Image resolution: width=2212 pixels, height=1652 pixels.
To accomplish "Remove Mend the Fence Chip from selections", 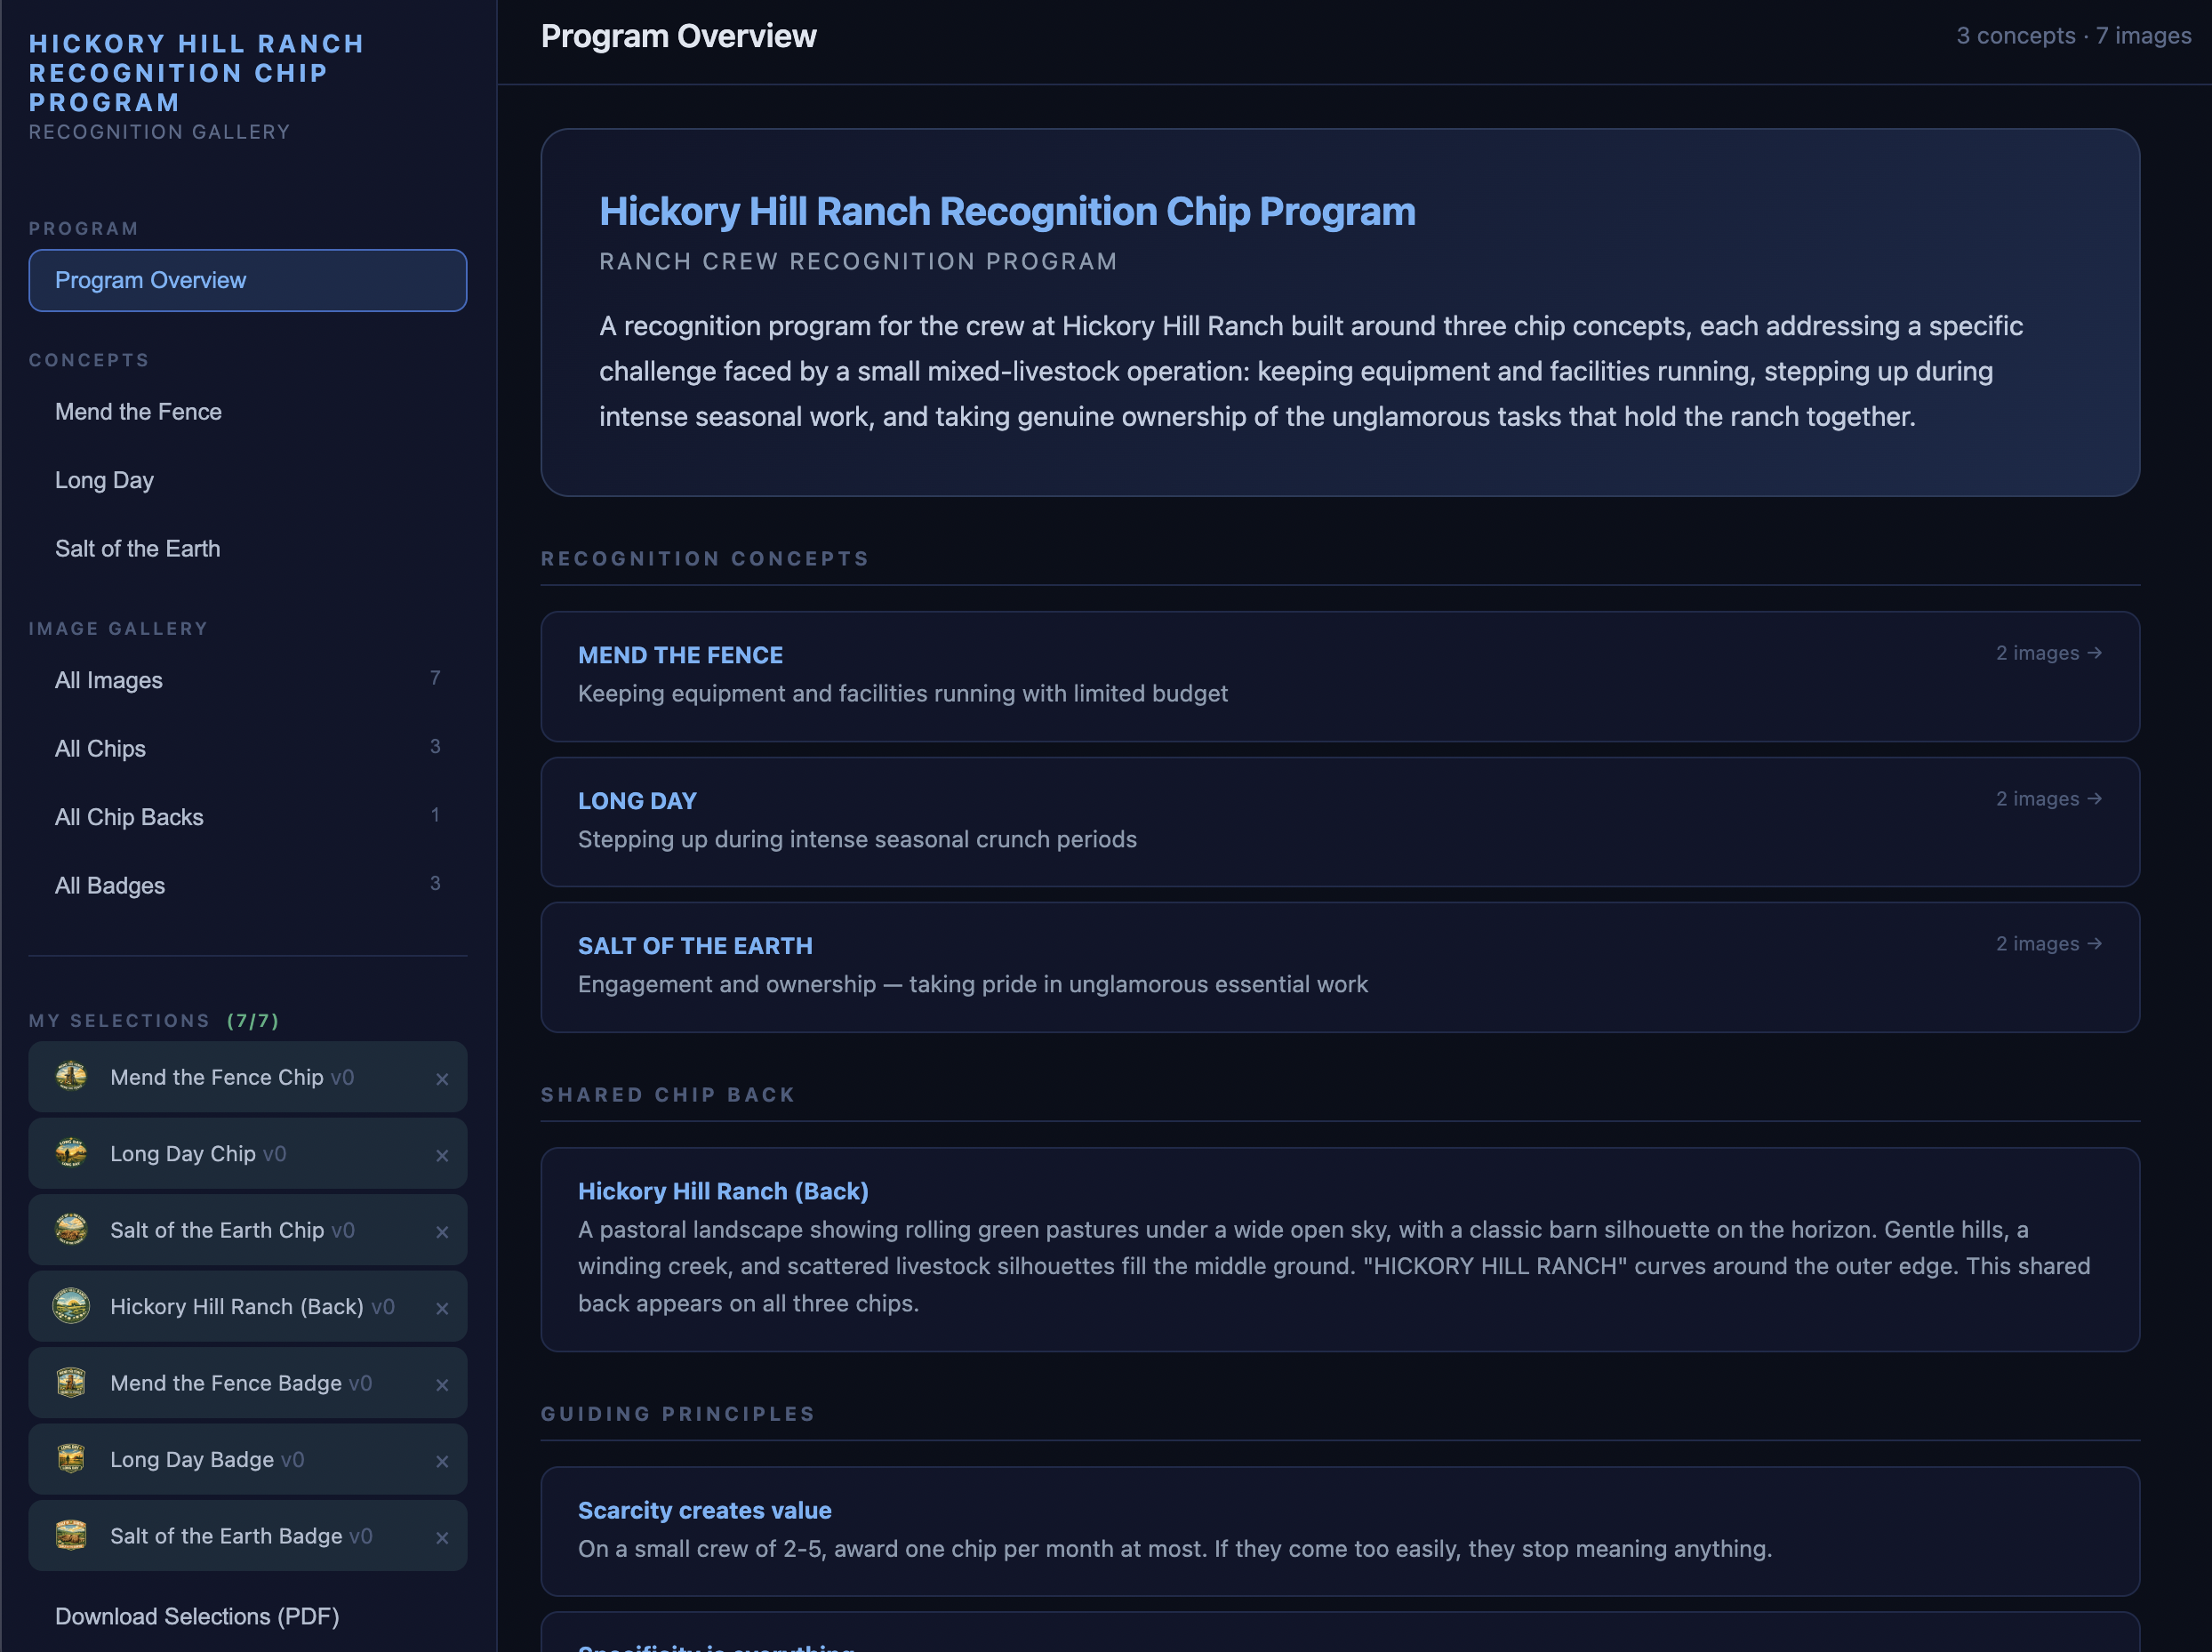I will tap(443, 1079).
